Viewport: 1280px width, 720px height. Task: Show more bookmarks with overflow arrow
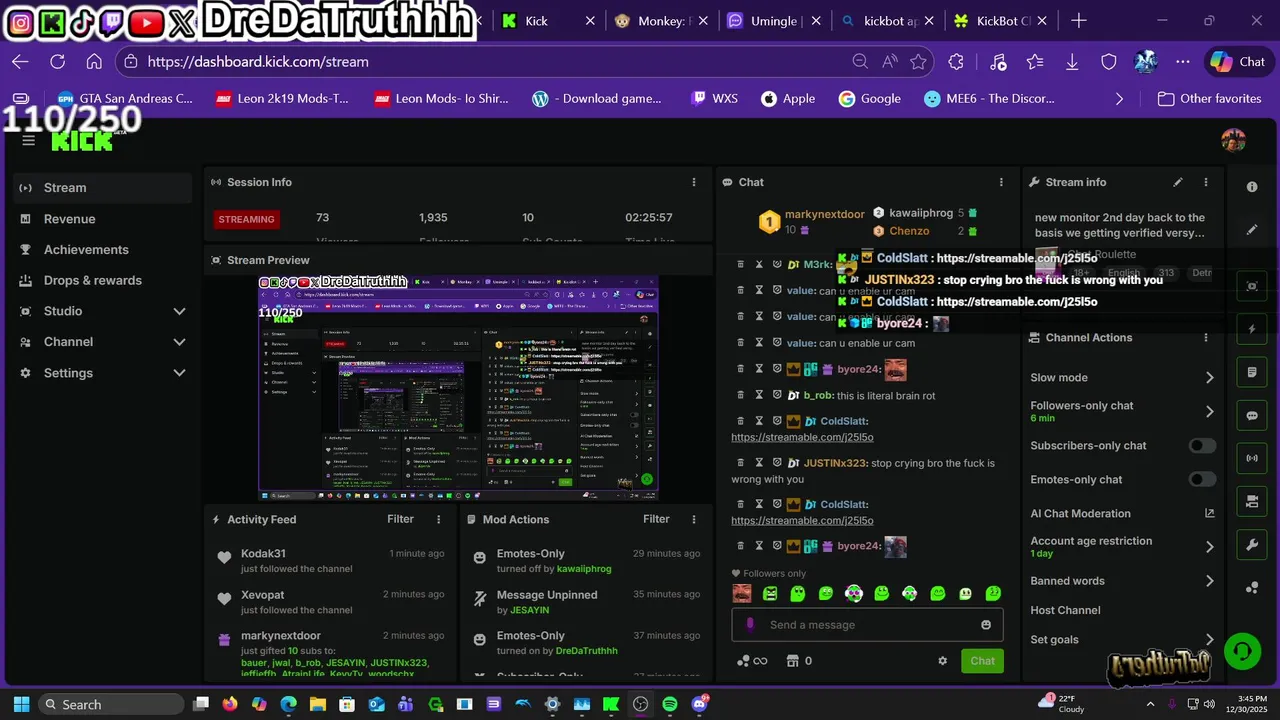1119,99
